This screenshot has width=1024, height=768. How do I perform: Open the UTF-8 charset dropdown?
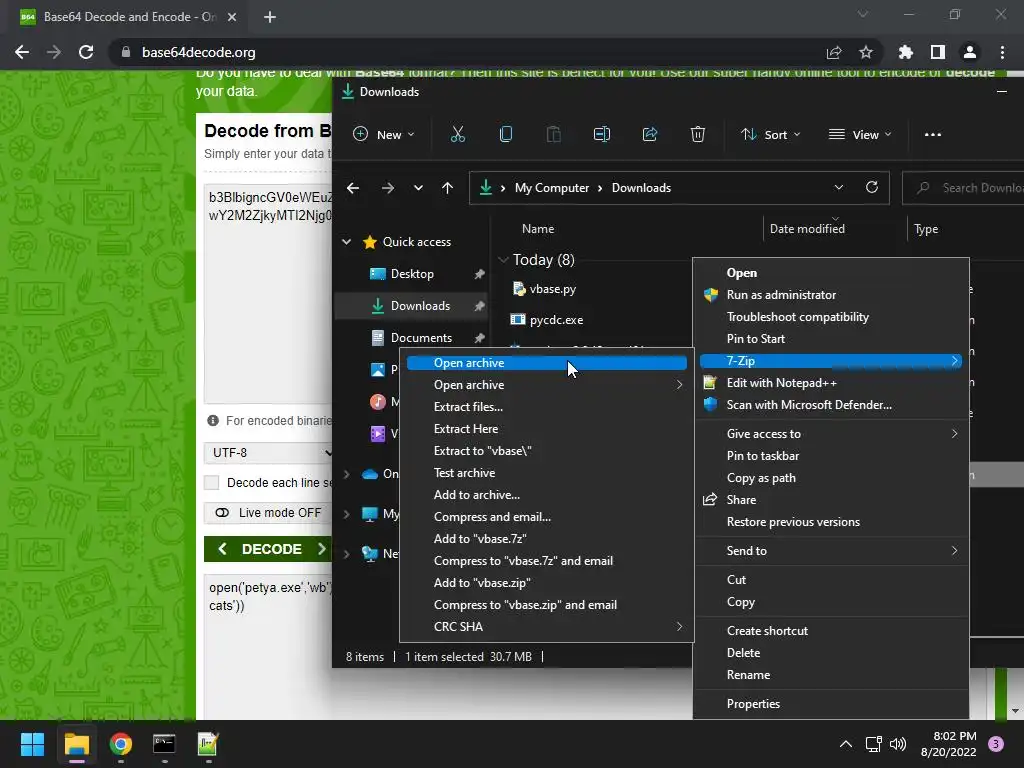point(268,453)
